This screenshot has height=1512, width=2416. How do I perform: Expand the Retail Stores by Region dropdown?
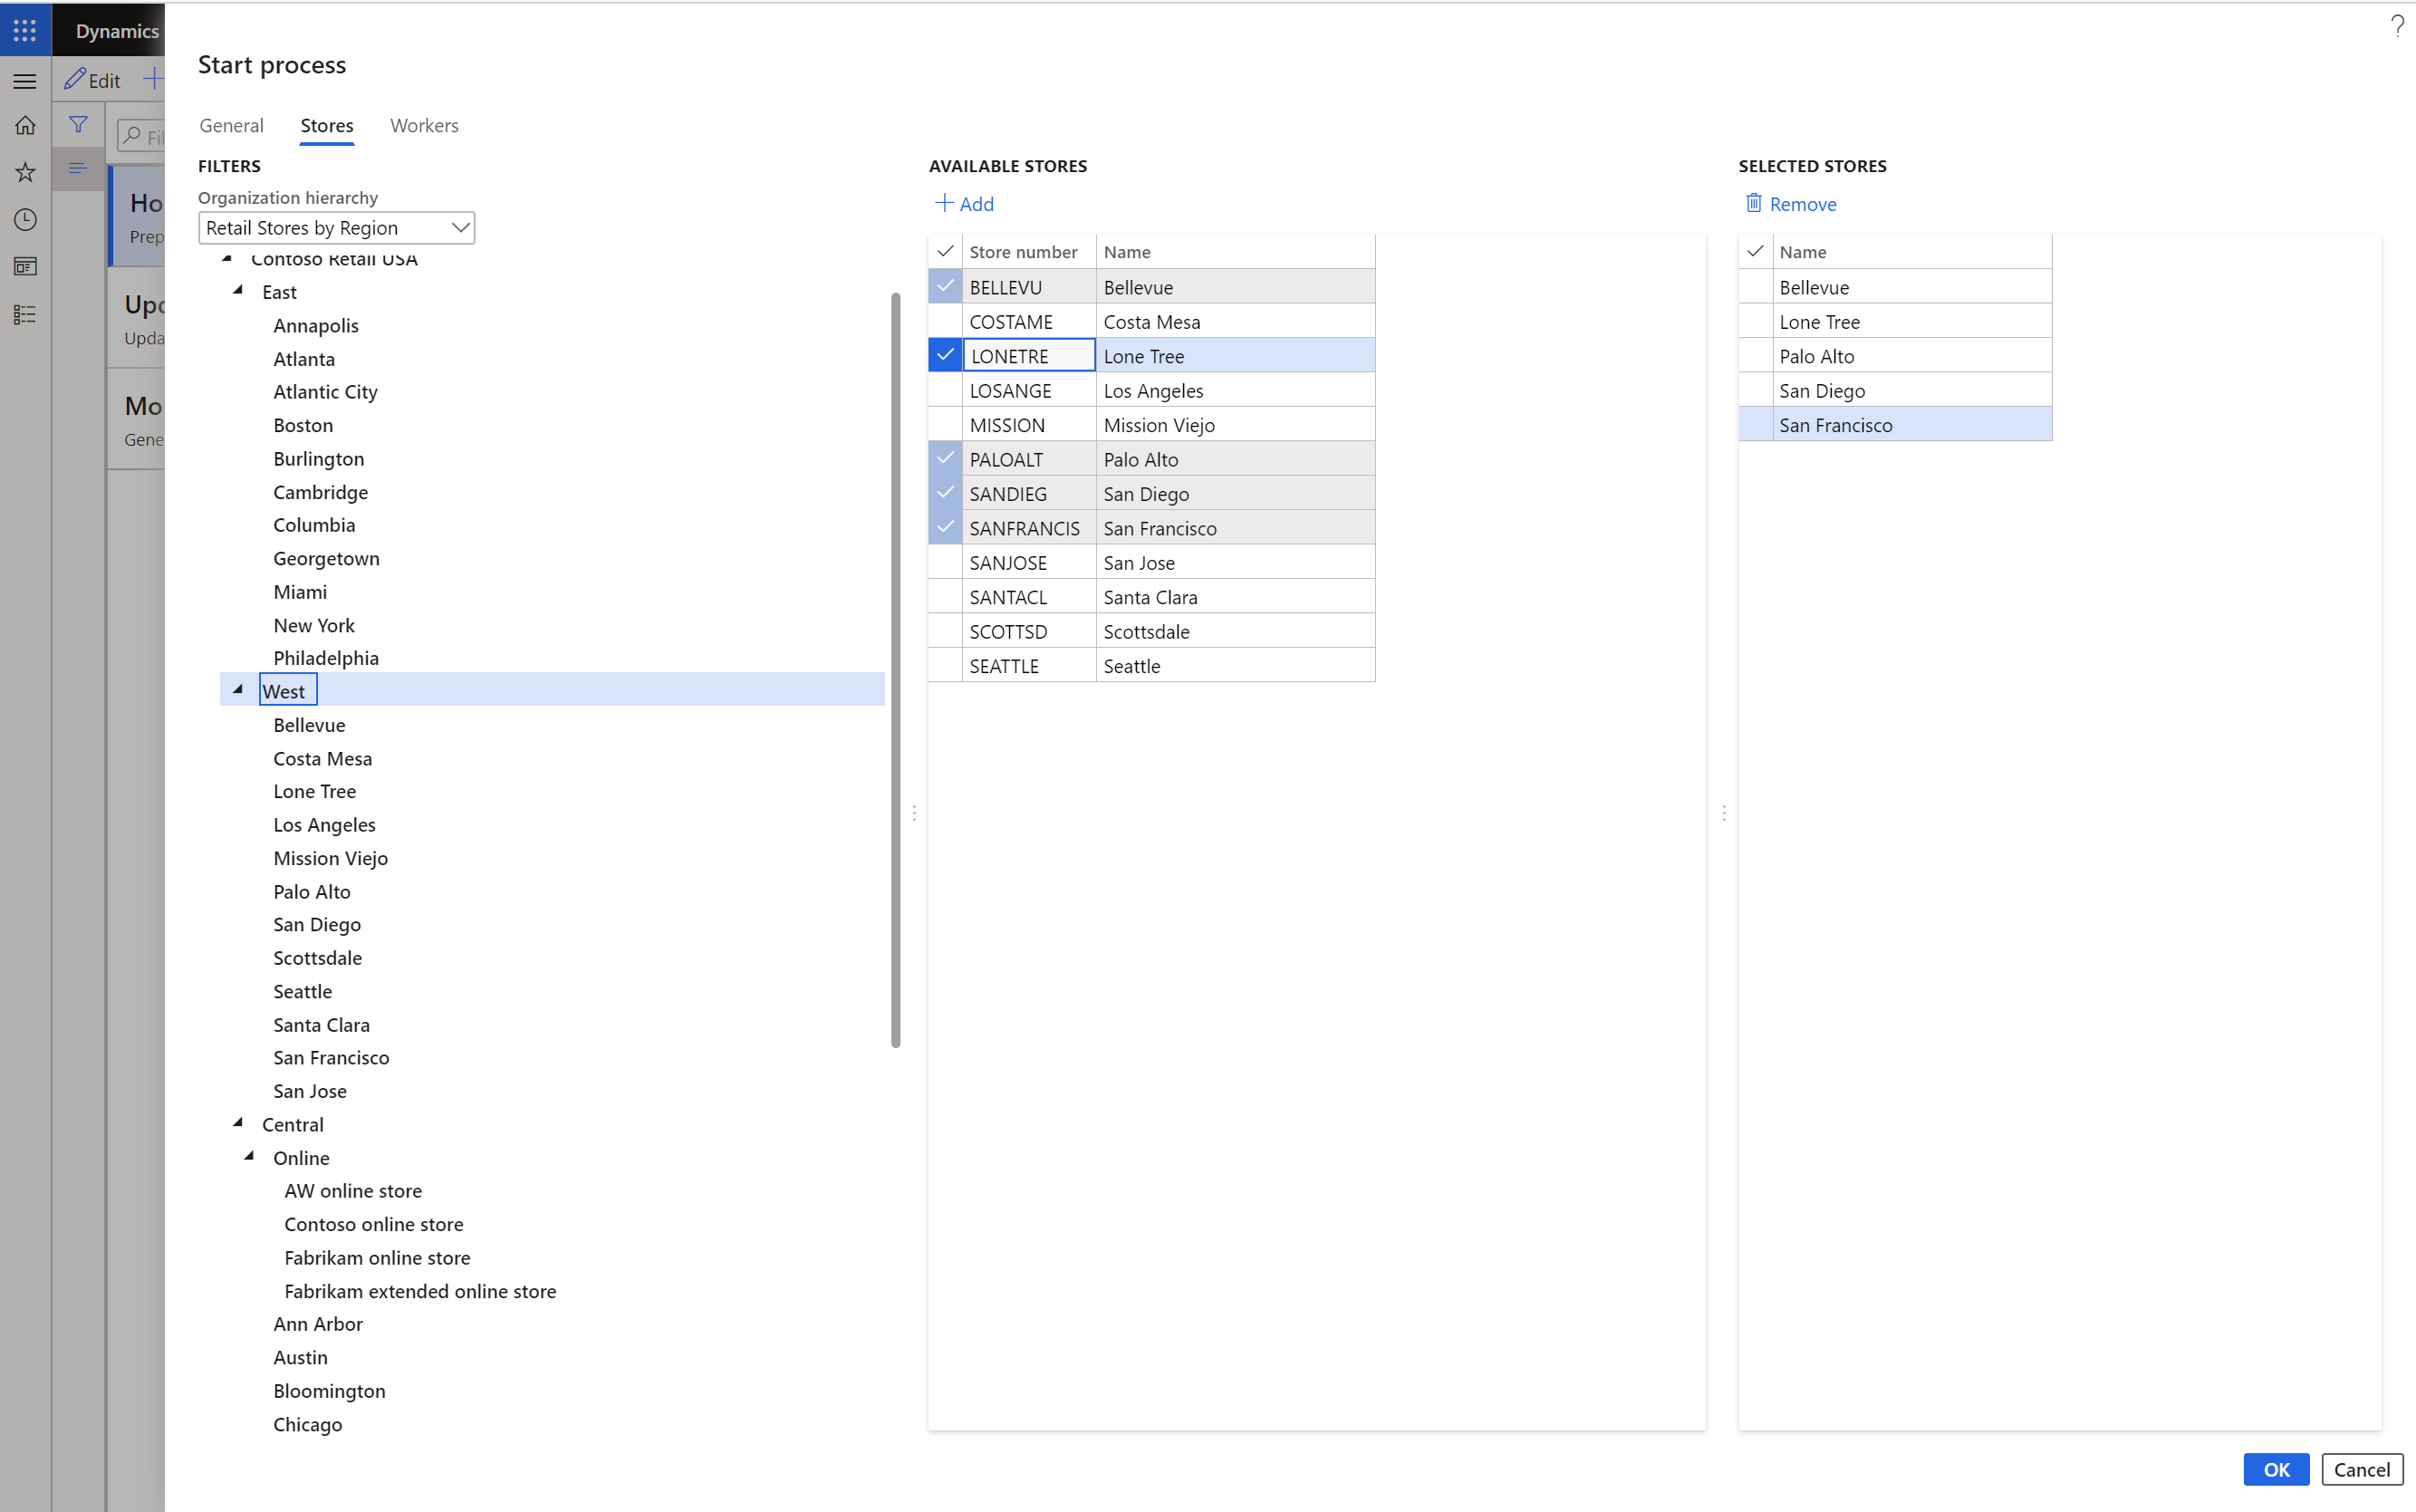pos(457,226)
